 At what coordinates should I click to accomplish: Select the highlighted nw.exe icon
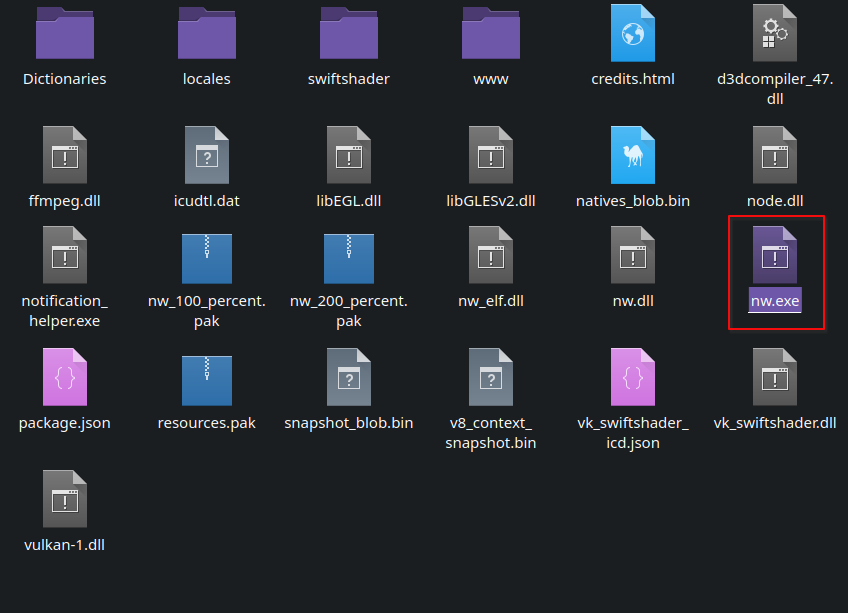[775, 255]
